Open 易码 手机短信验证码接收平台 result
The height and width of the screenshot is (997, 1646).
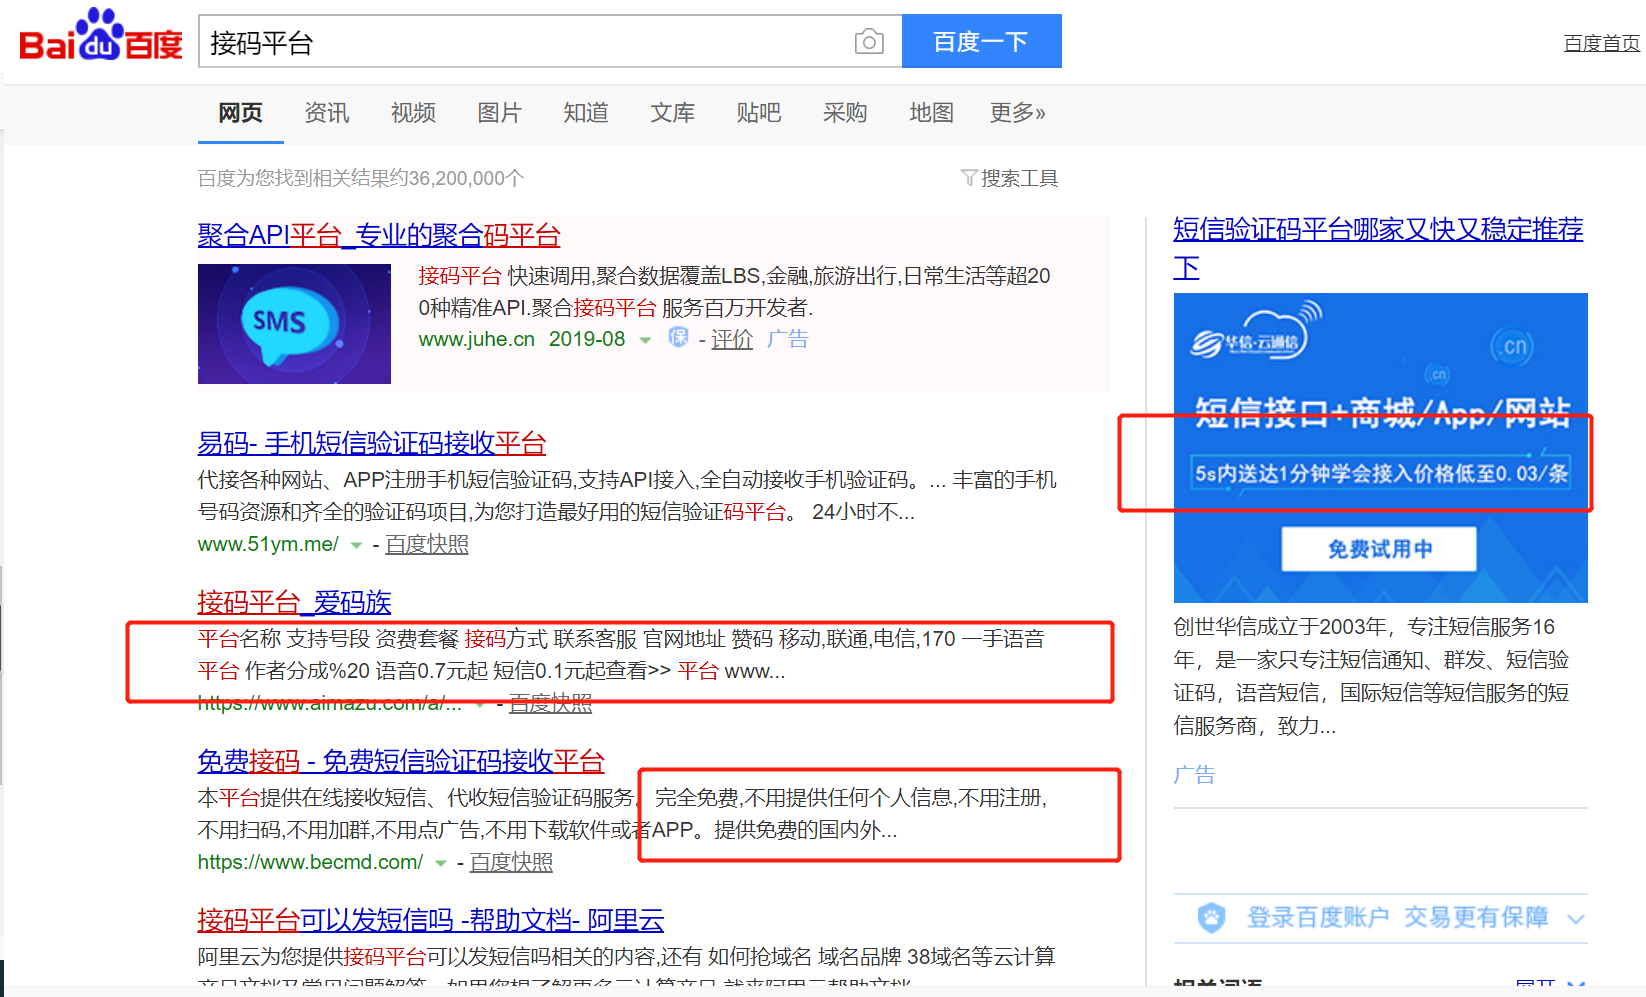372,443
